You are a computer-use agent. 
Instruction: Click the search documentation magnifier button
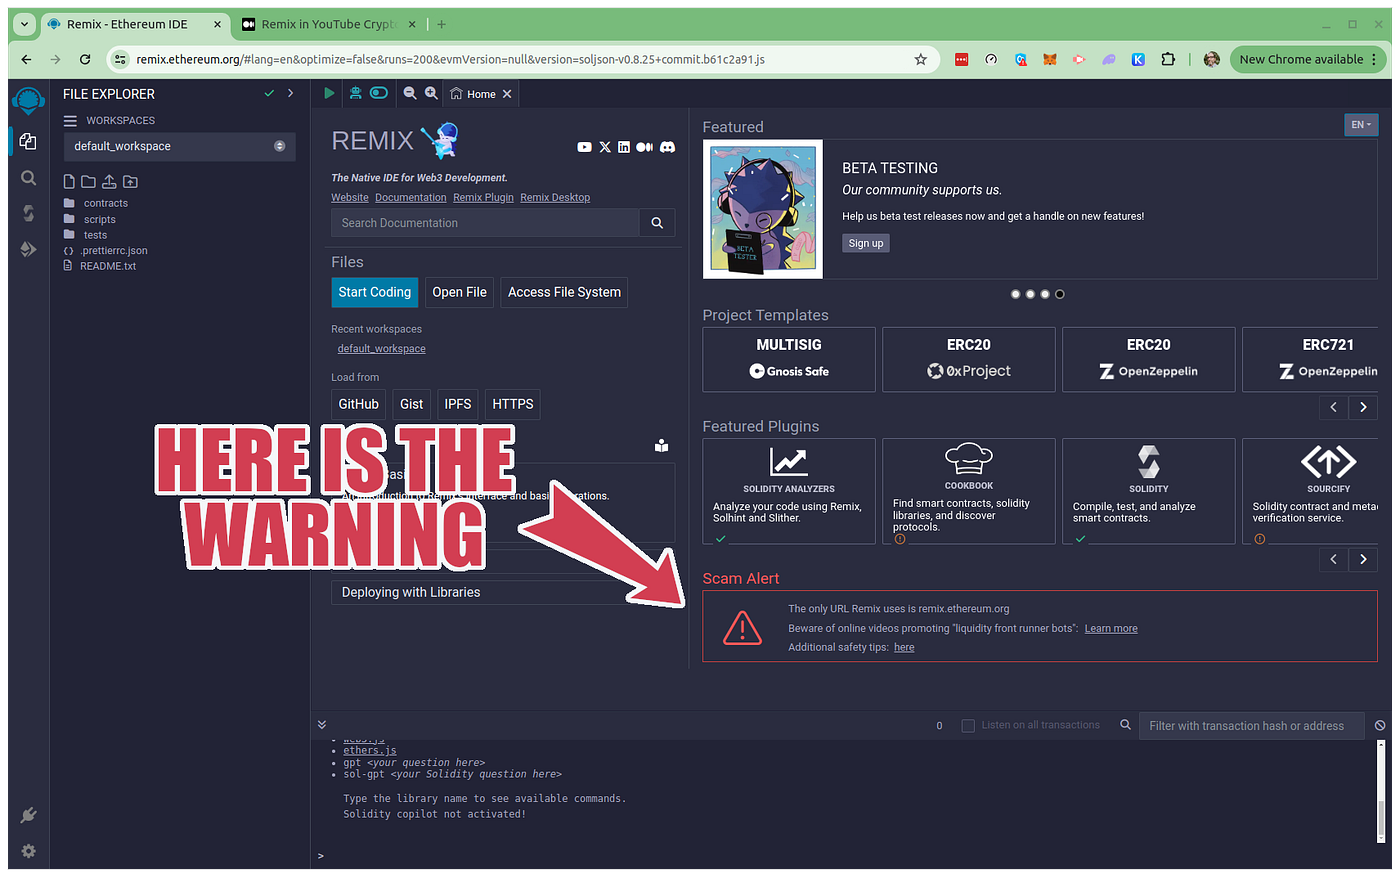pyautogui.click(x=657, y=223)
